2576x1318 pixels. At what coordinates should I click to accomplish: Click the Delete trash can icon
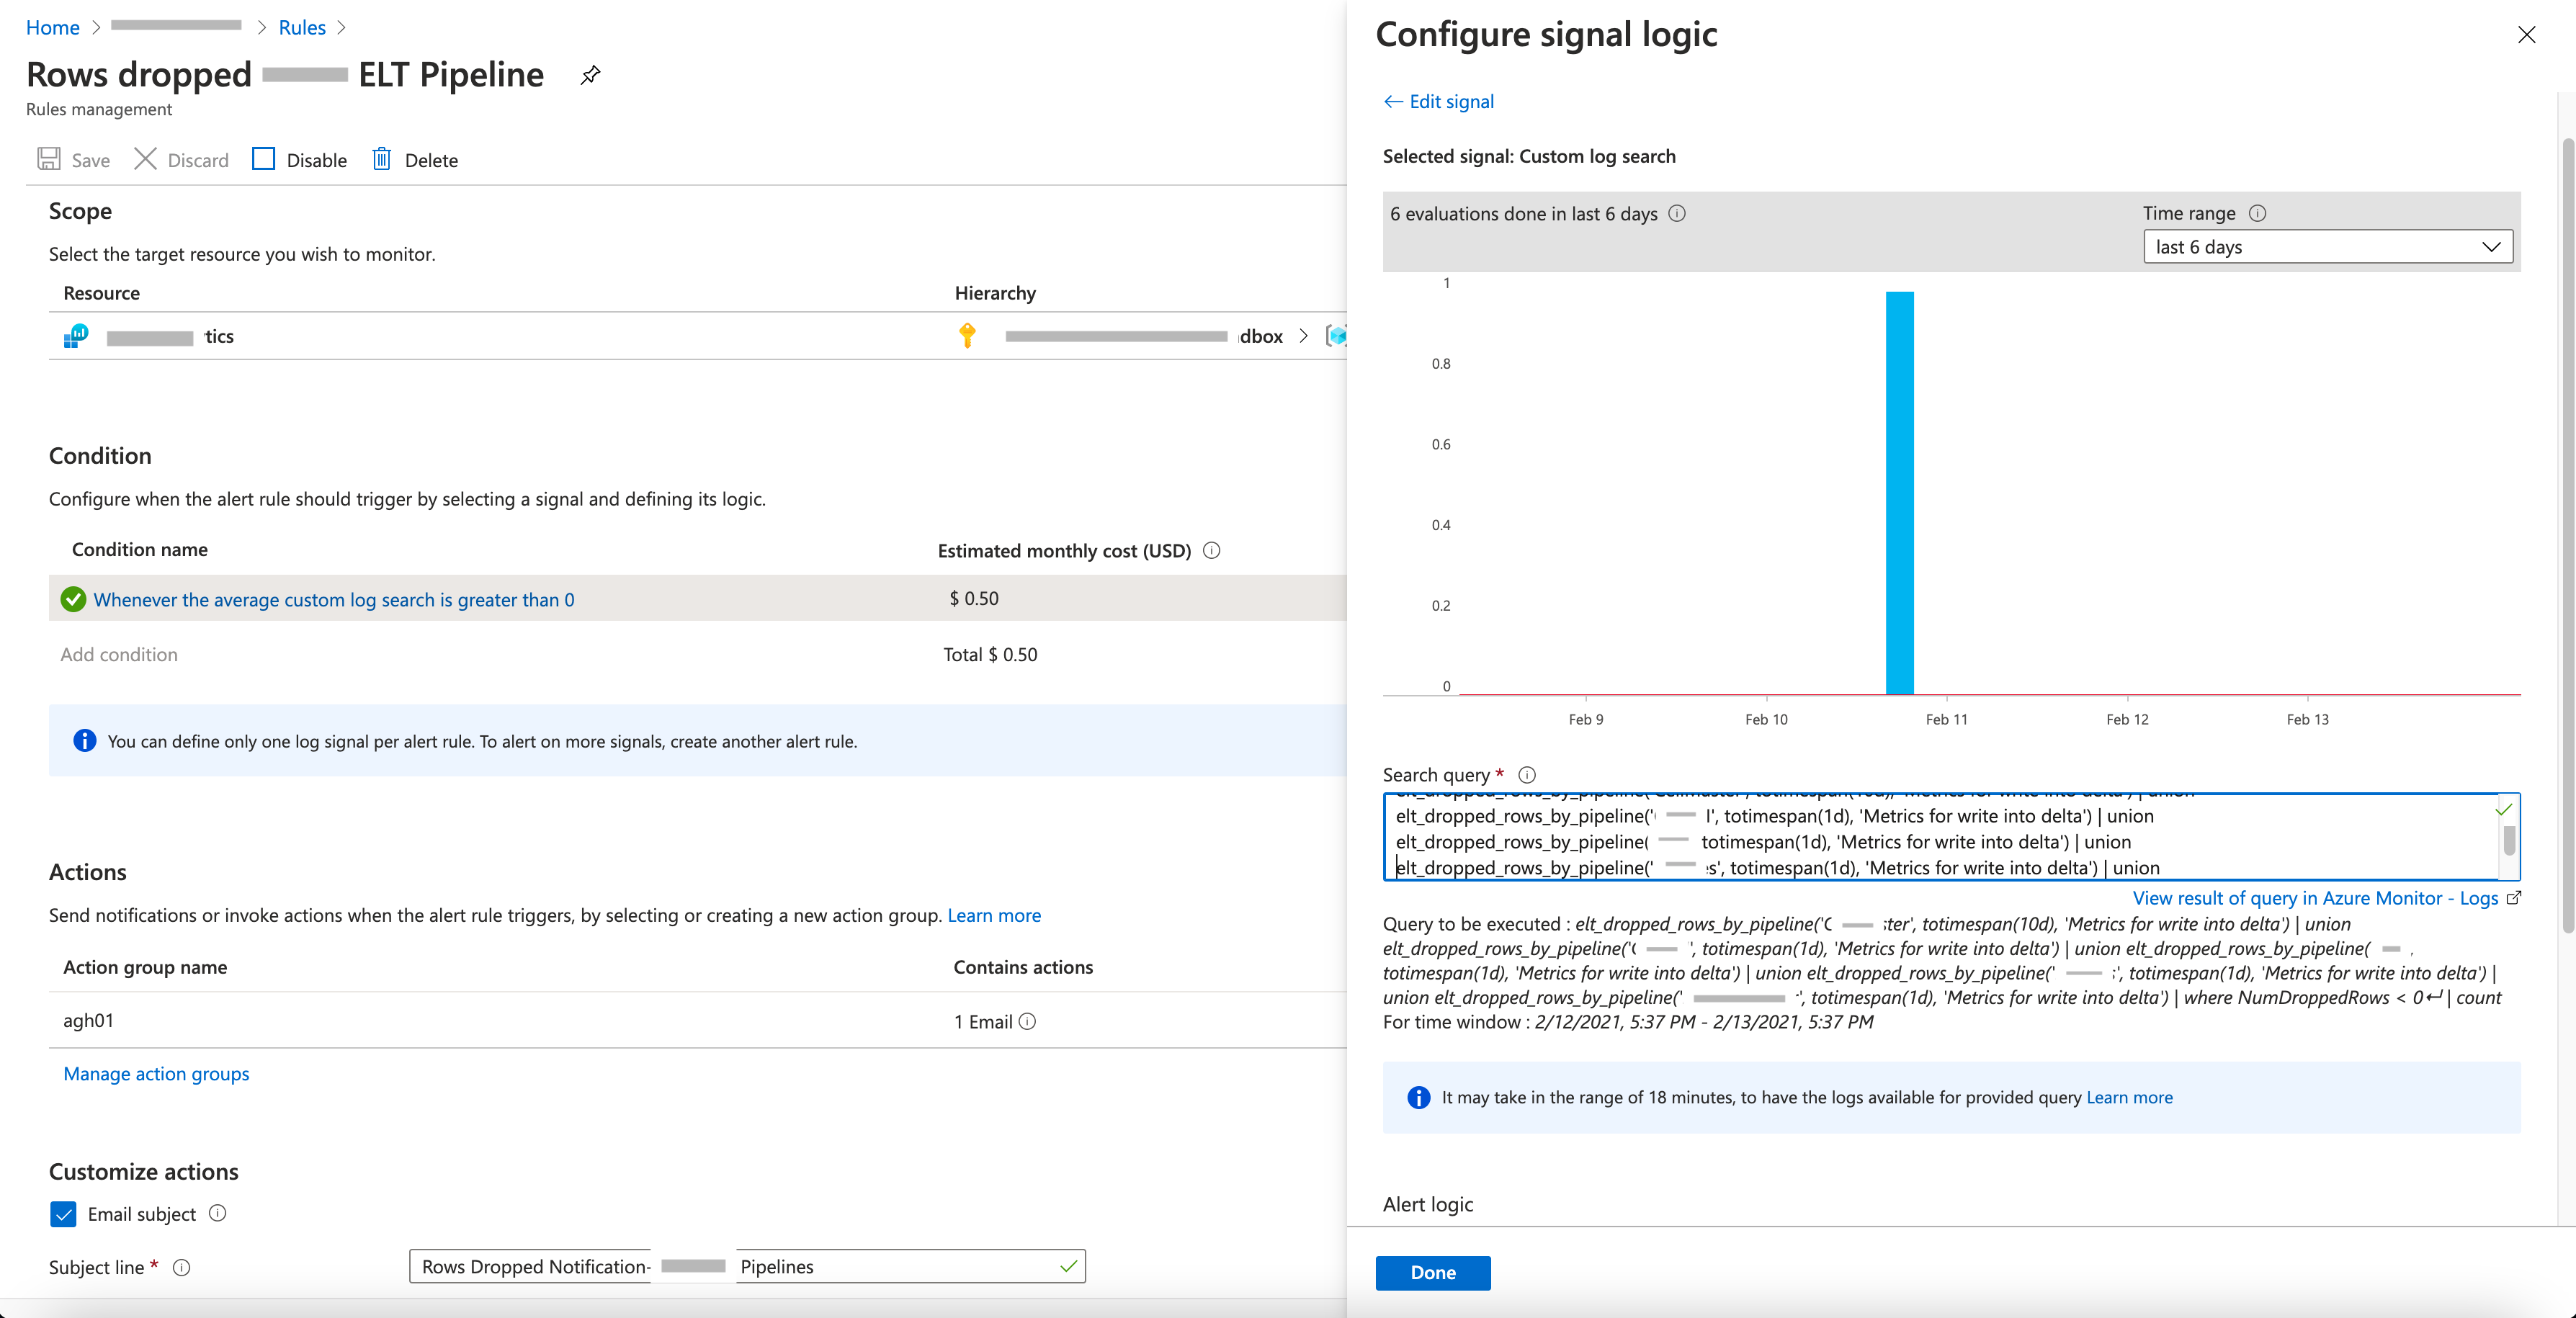pos(381,160)
